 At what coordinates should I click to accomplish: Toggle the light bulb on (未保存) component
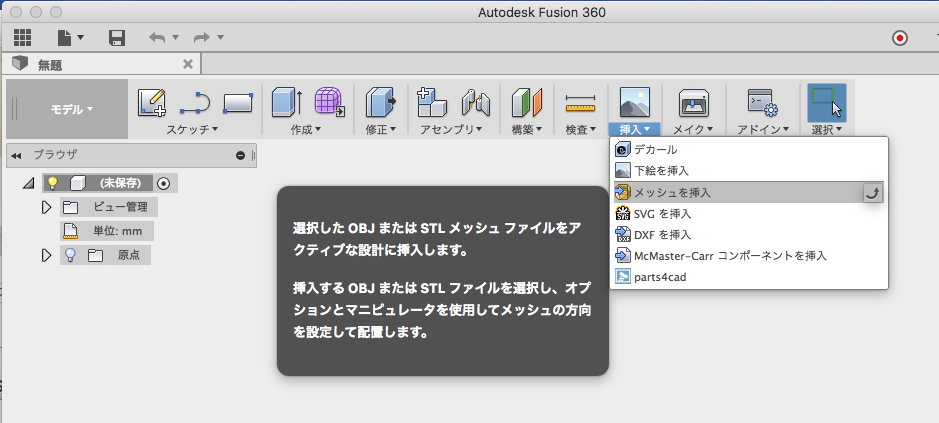click(x=53, y=183)
